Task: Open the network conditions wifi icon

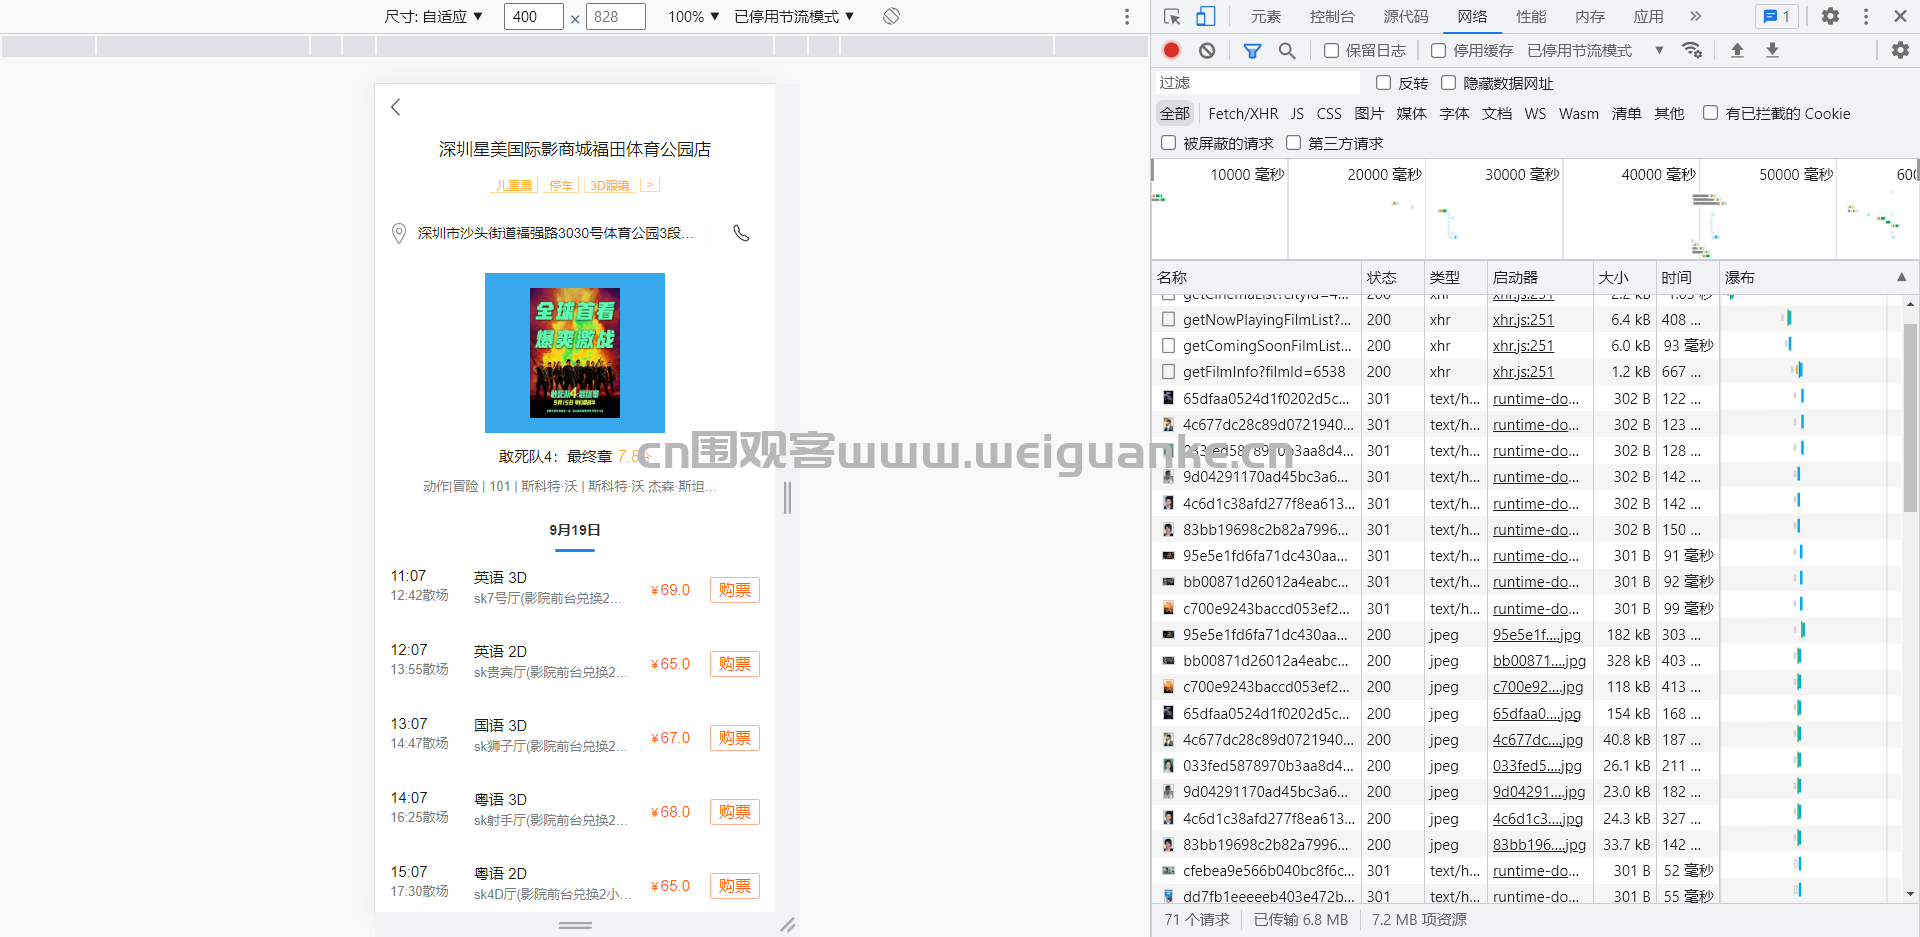Action: click(x=1692, y=50)
